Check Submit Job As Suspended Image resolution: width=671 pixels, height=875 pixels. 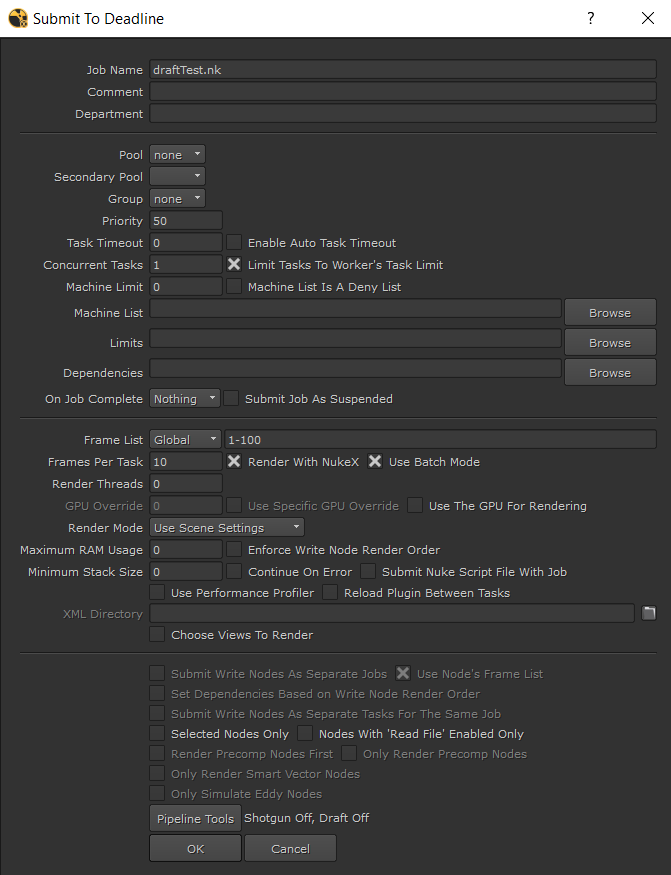pyautogui.click(x=231, y=398)
